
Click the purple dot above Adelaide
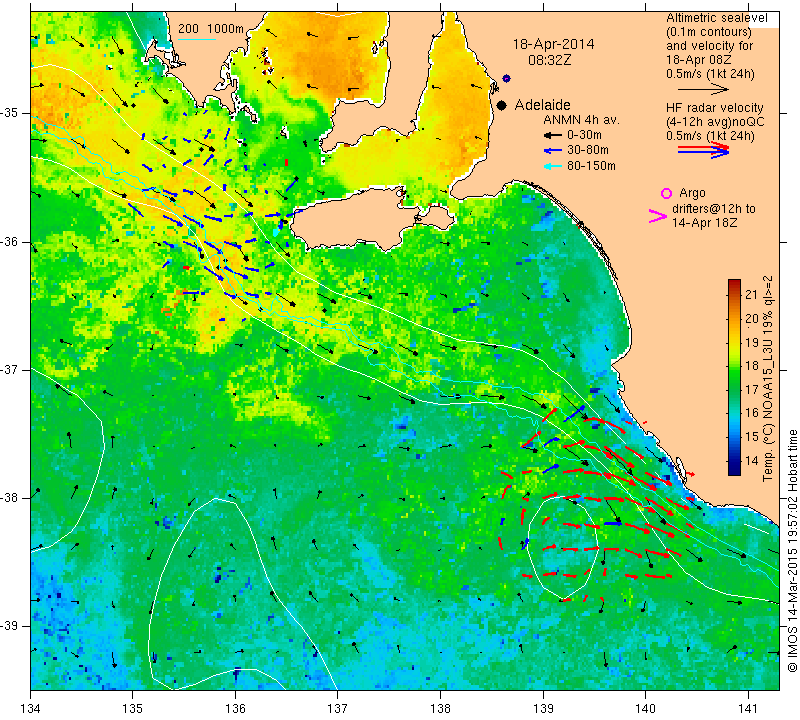506,79
